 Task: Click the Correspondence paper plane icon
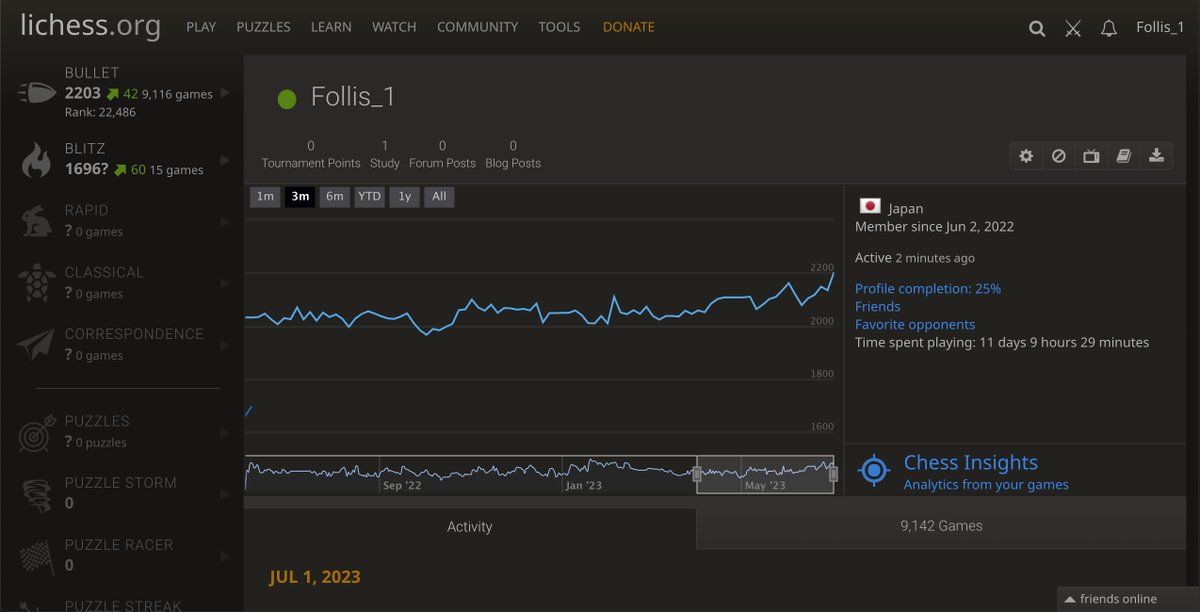[x=35, y=345]
